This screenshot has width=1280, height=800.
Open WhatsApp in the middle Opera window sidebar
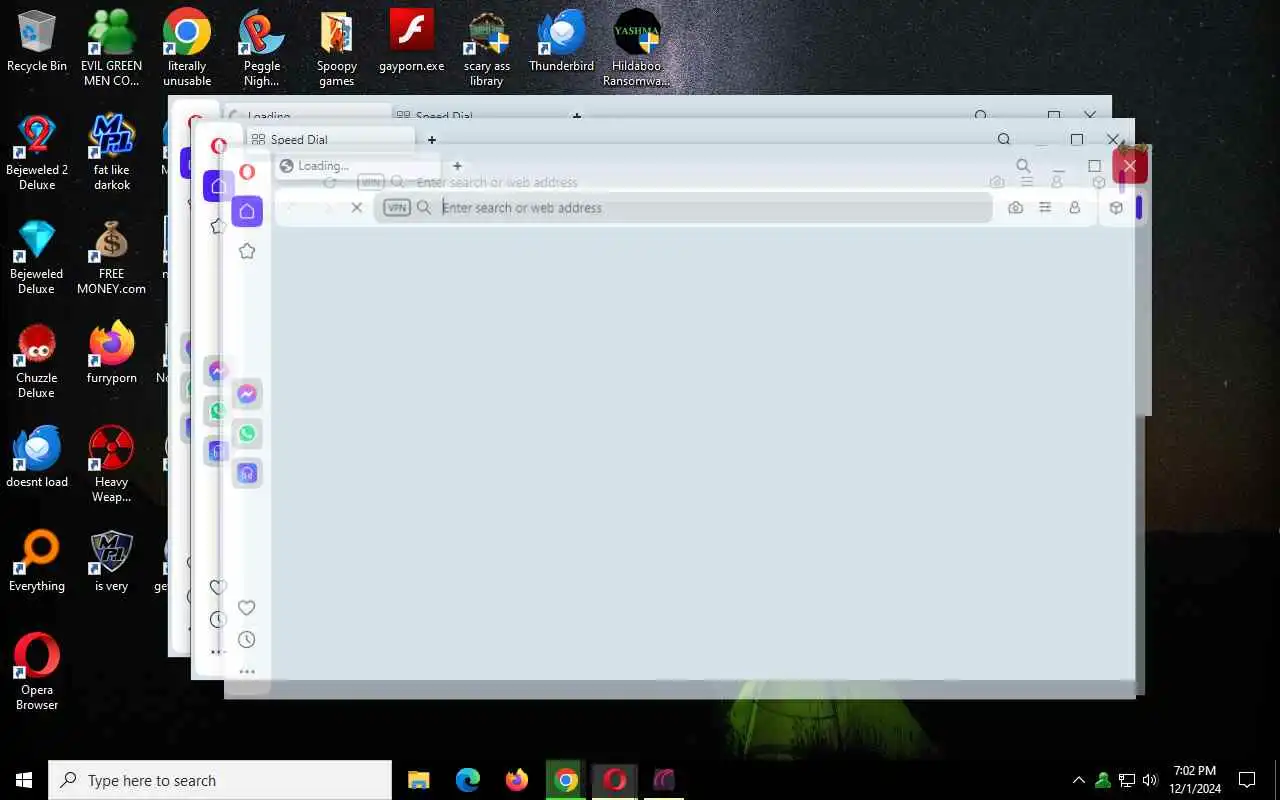coord(217,410)
